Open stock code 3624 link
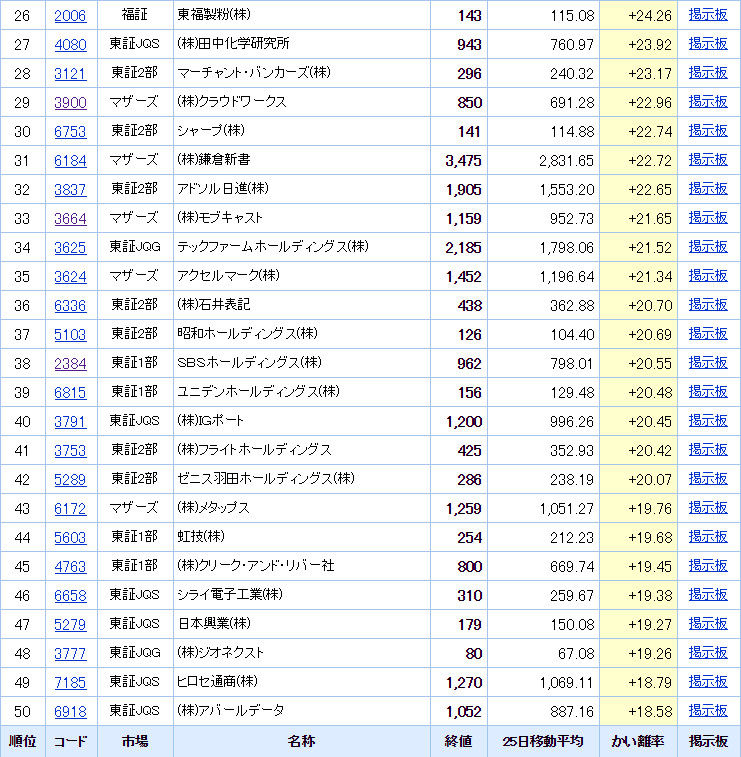The width and height of the screenshot is (741, 757). point(70,277)
